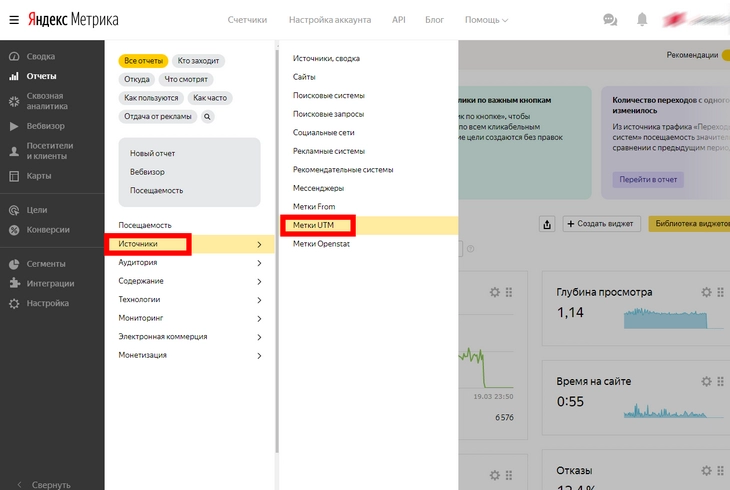
Task: Open the chat messages icon
Action: pos(610,20)
